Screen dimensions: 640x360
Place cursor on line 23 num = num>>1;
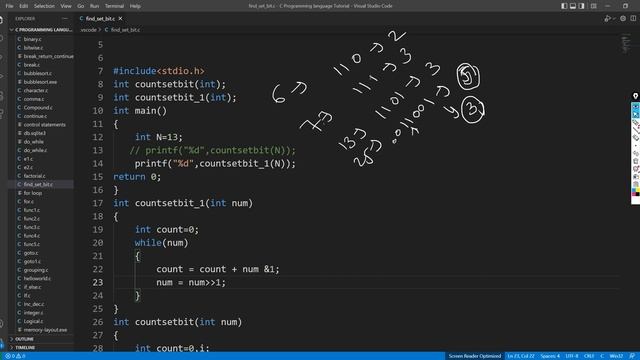pyautogui.click(x=191, y=282)
